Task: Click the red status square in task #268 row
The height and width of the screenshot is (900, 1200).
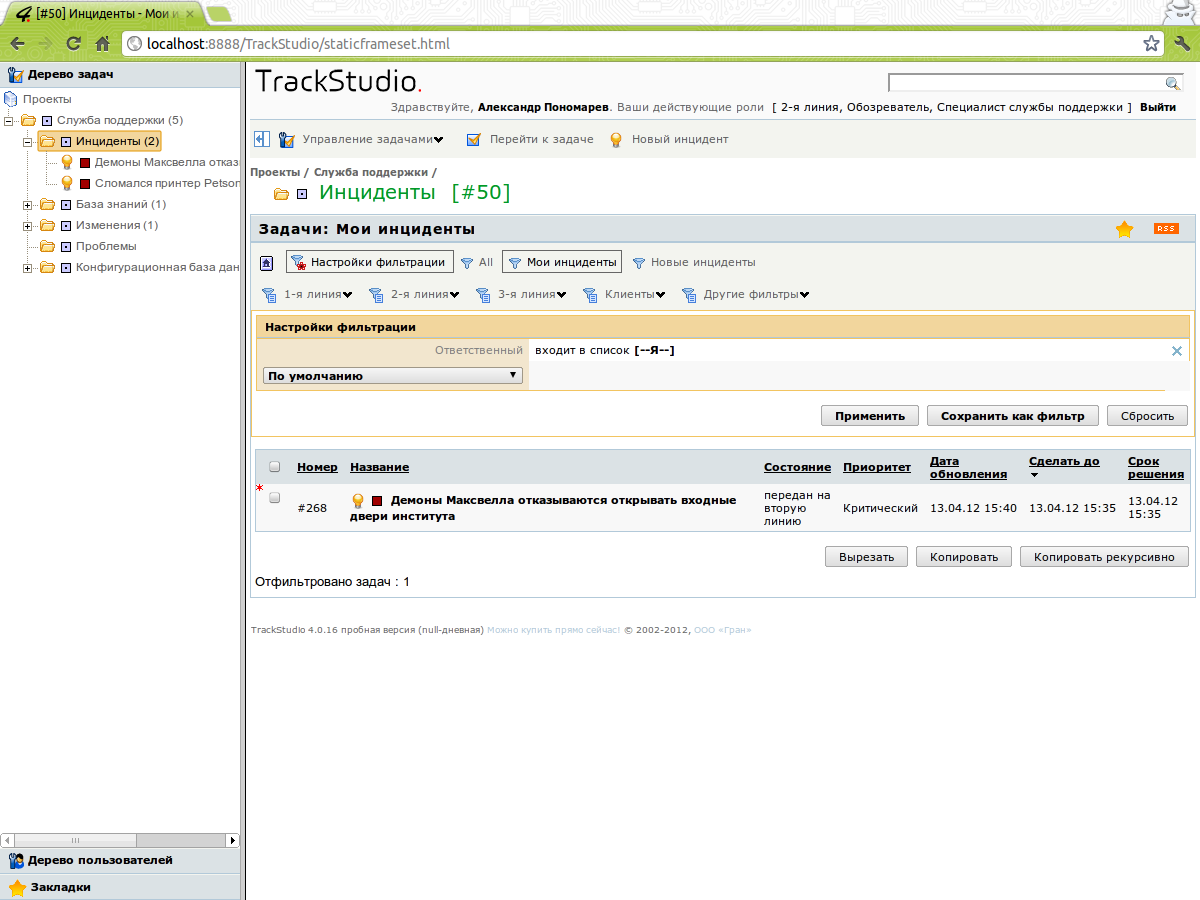Action: 377,501
